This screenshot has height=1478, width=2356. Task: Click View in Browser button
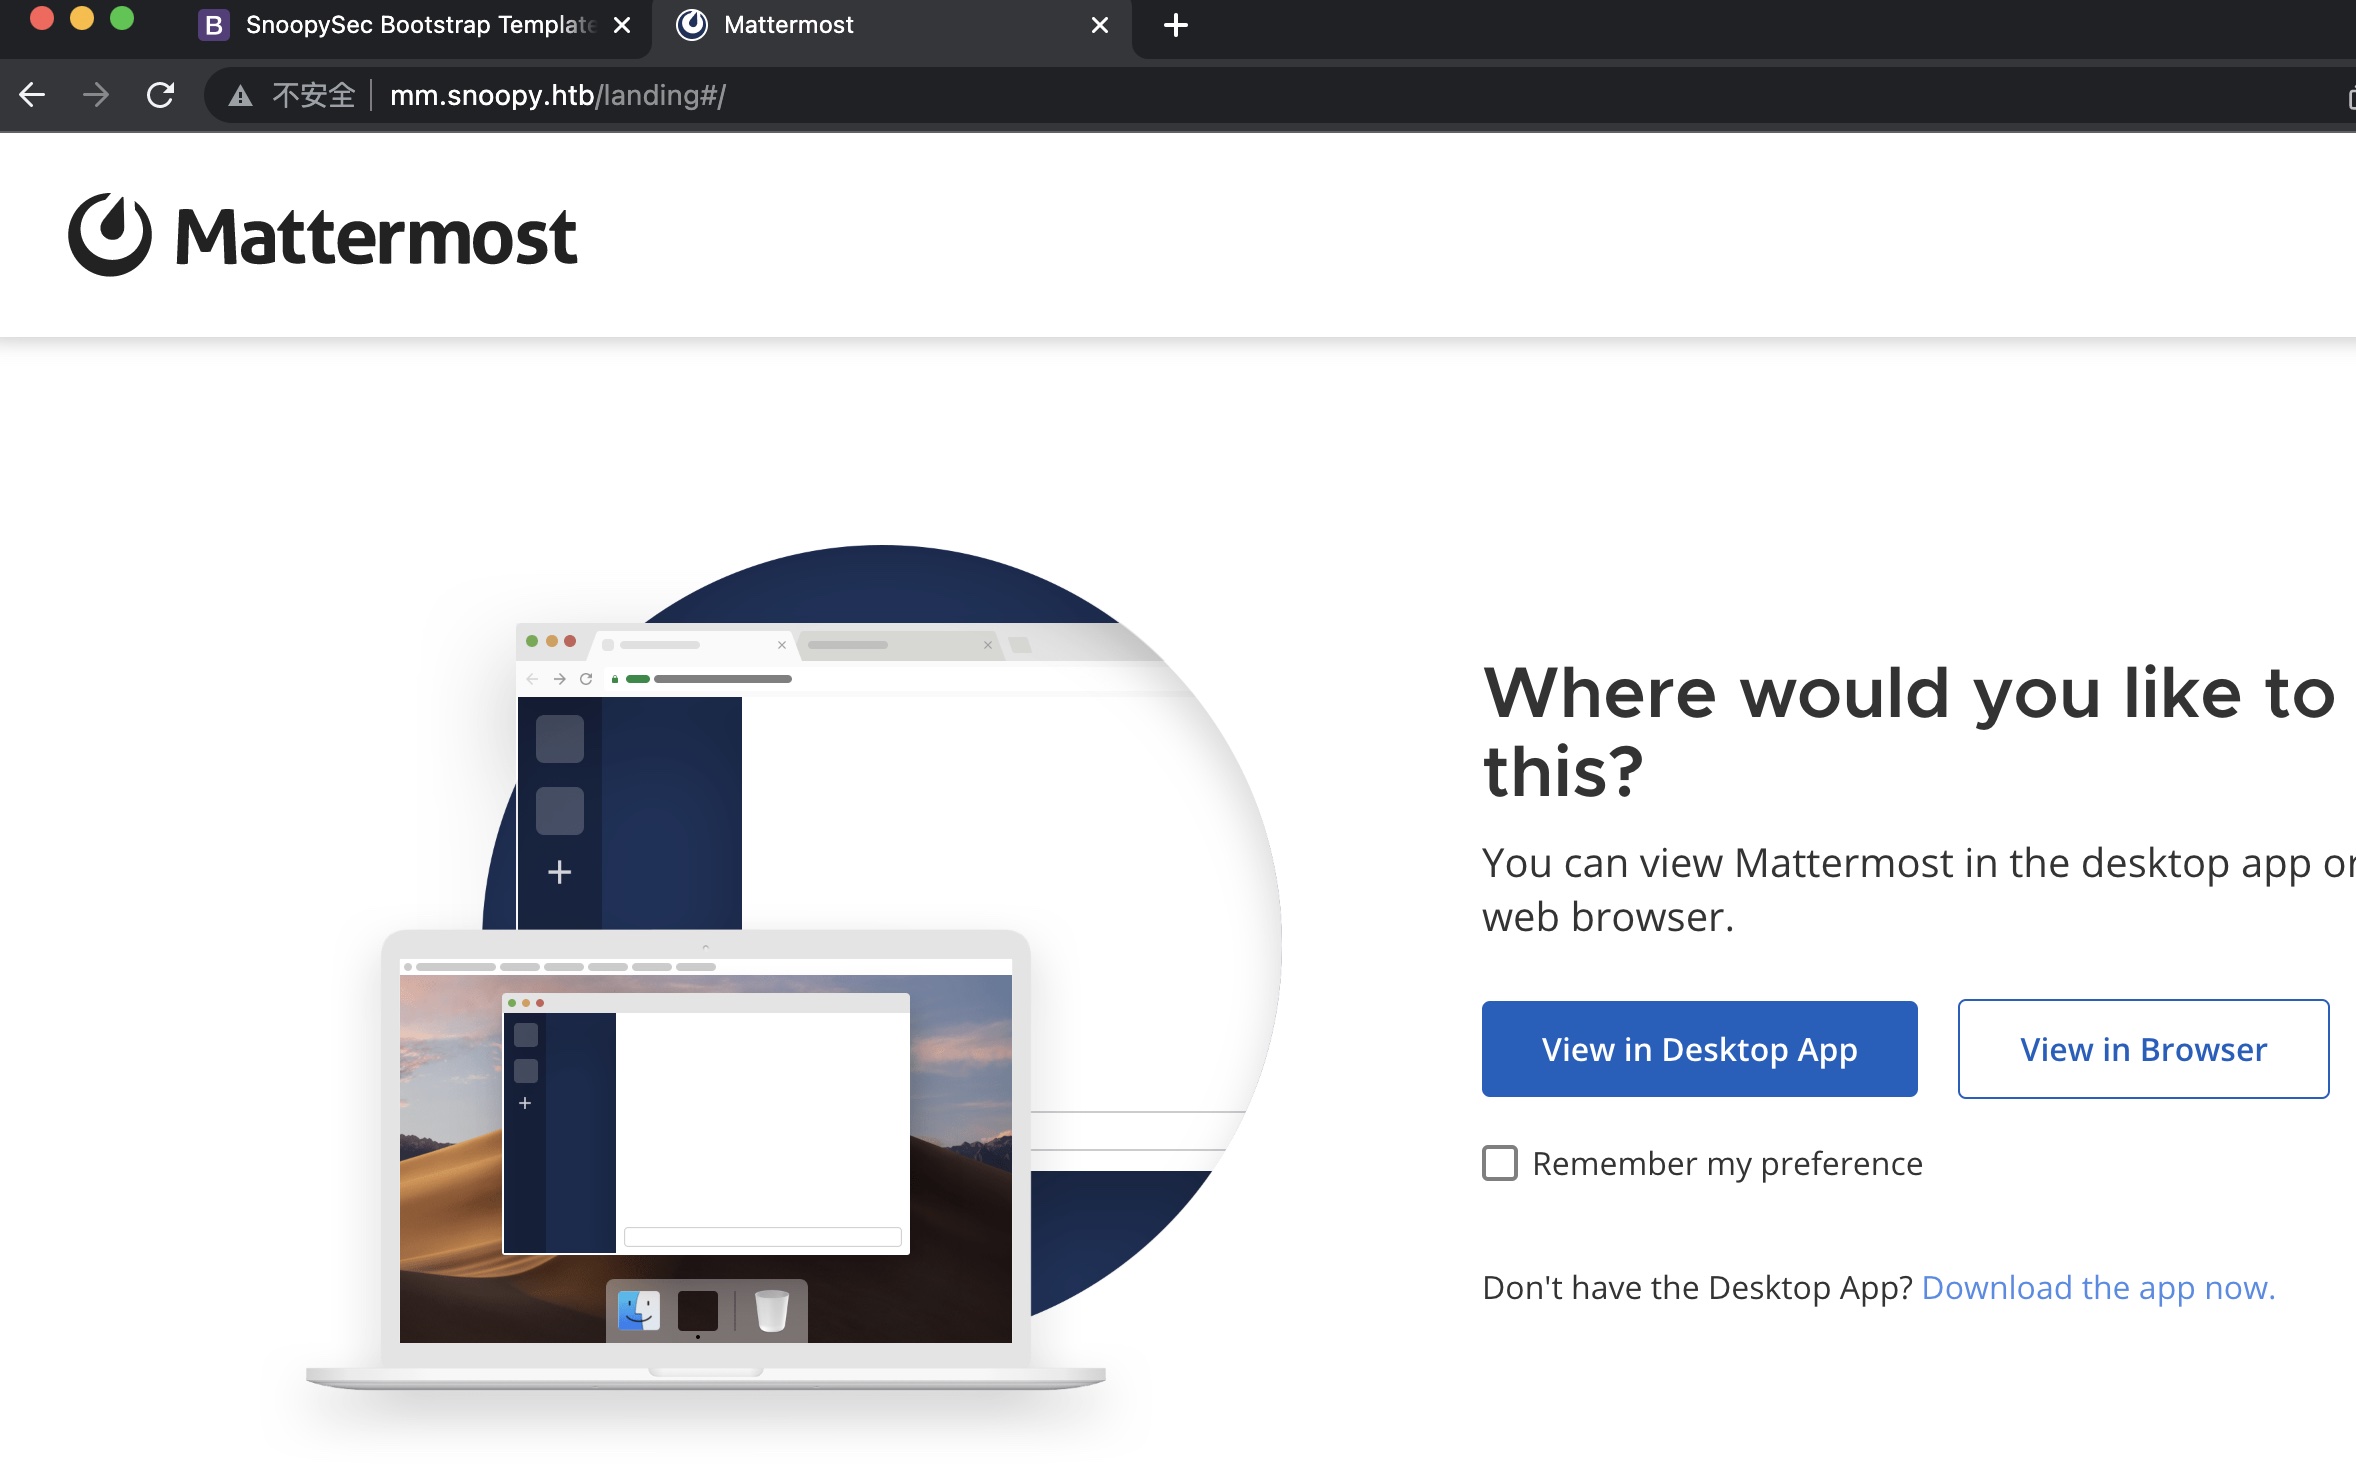coord(2143,1049)
